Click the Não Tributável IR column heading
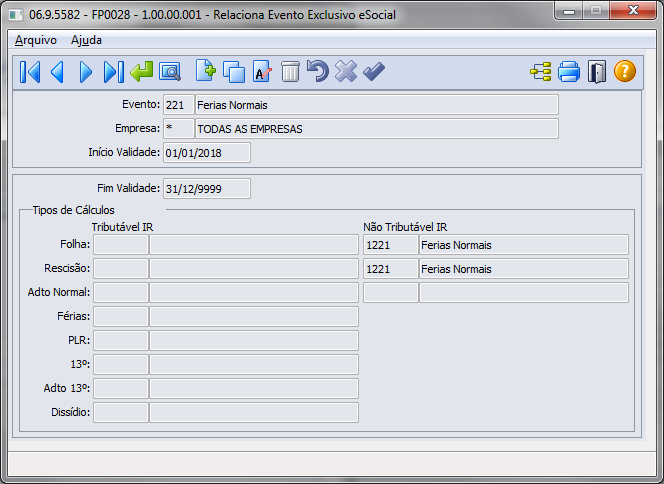The image size is (664, 484). (x=405, y=227)
